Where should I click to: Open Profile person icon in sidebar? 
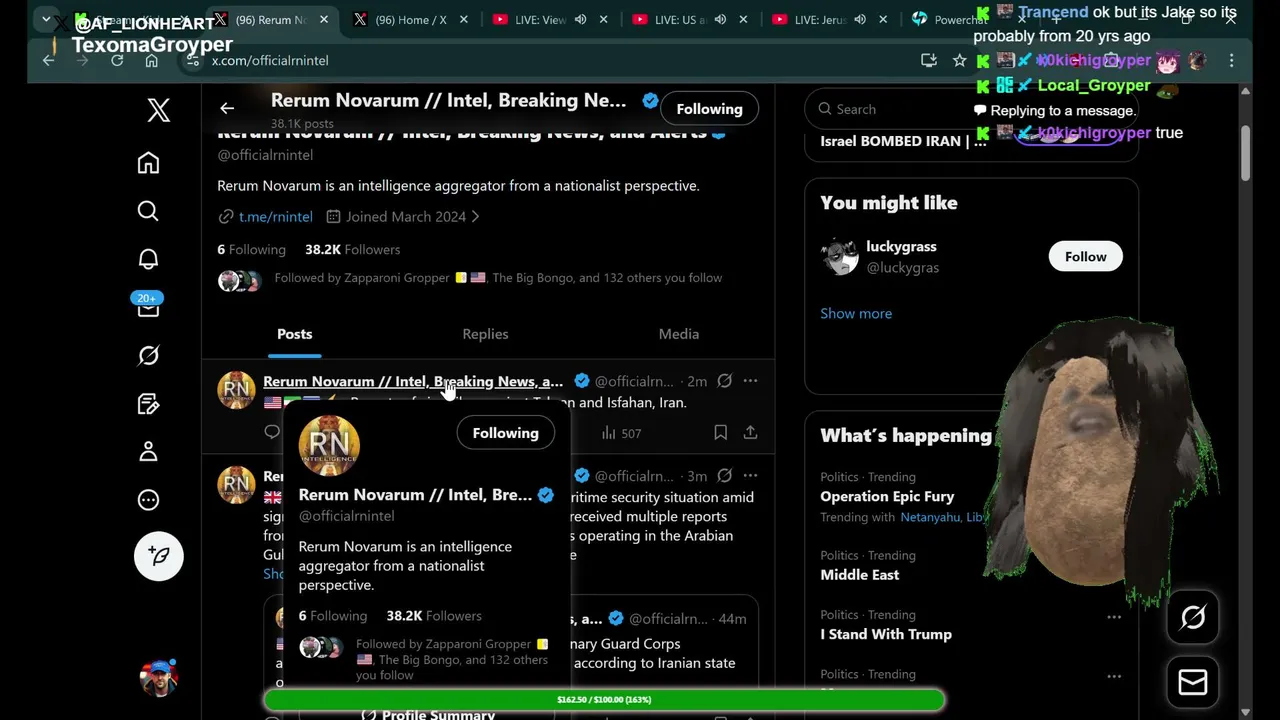[148, 452]
